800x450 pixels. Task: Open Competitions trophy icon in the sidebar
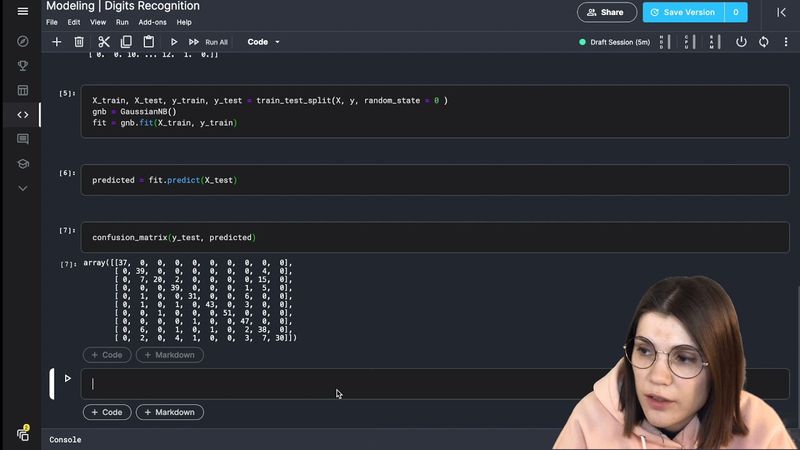pyautogui.click(x=22, y=66)
